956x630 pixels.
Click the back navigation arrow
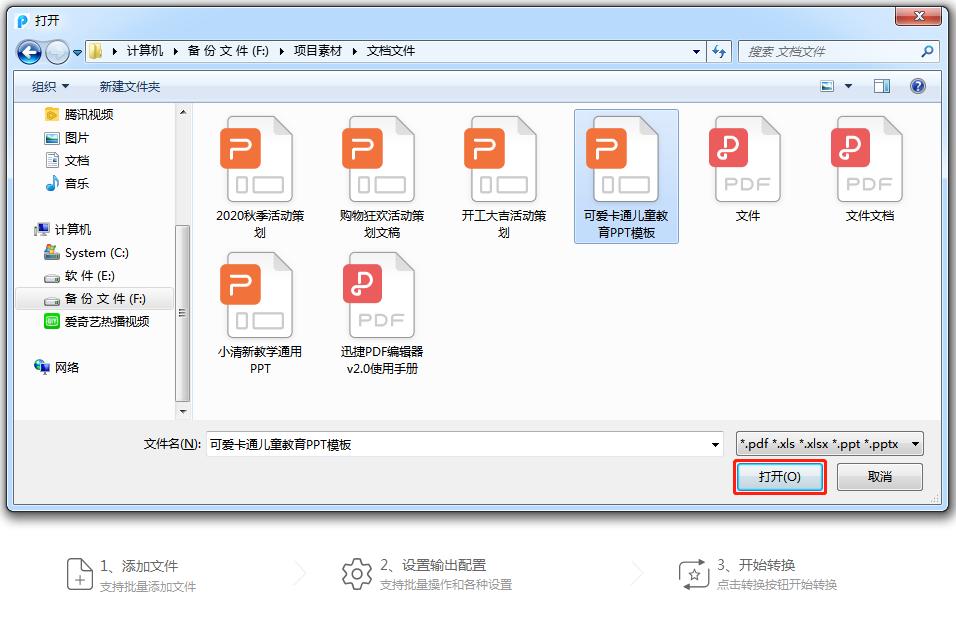pos(27,51)
